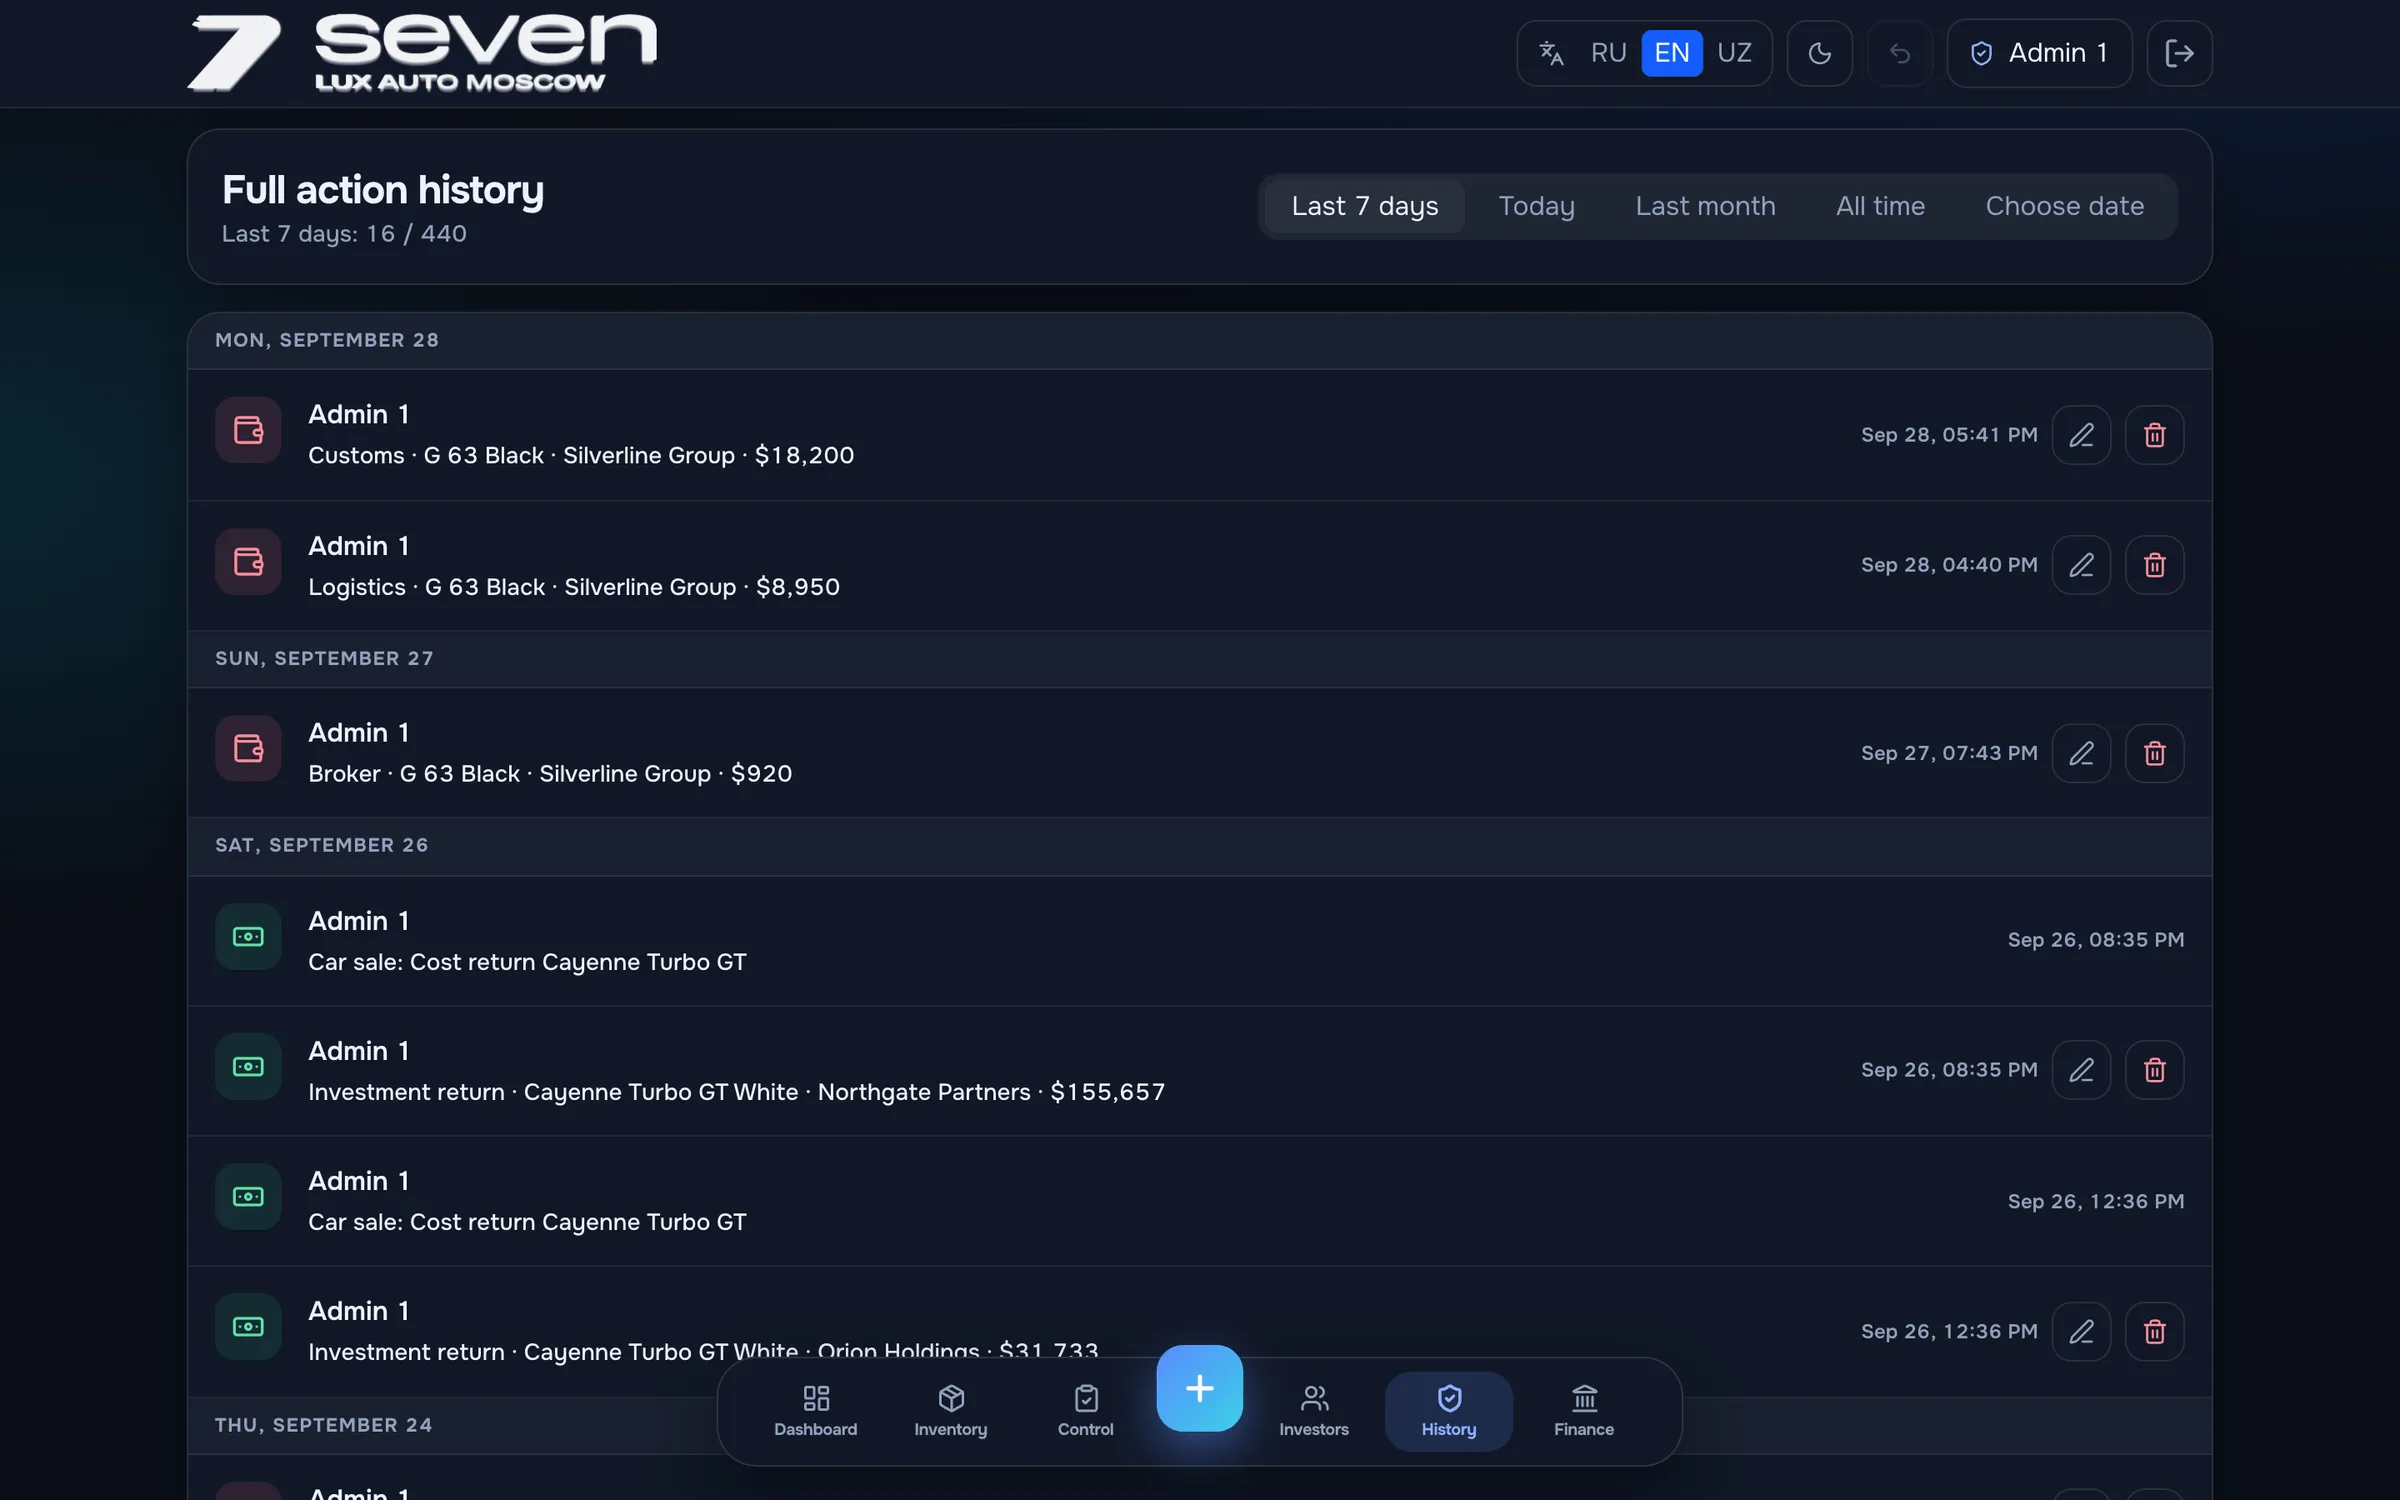
Task: Edit the Broker $920 entry
Action: (x=2081, y=753)
